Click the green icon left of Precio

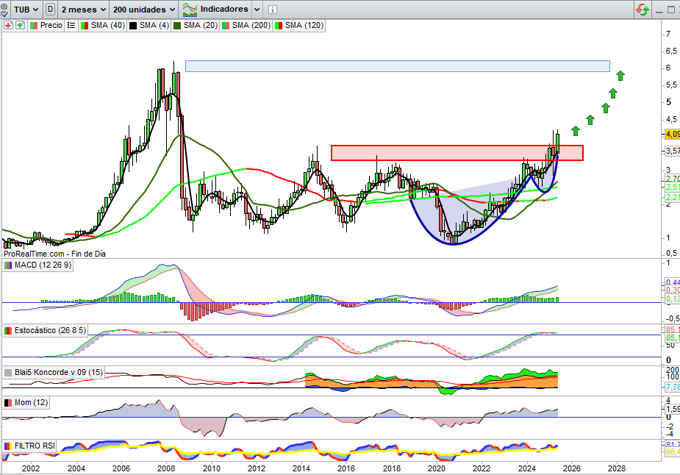[20, 26]
